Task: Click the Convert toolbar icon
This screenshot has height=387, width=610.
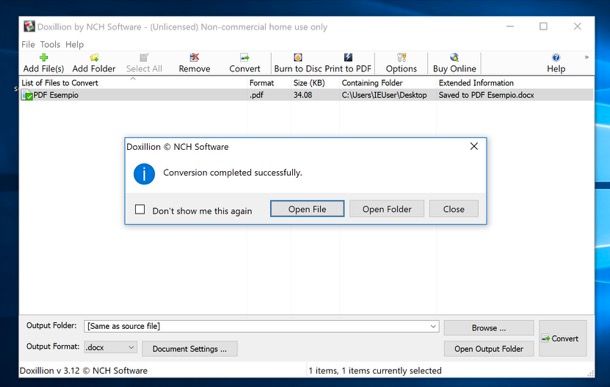Action: coord(245,58)
